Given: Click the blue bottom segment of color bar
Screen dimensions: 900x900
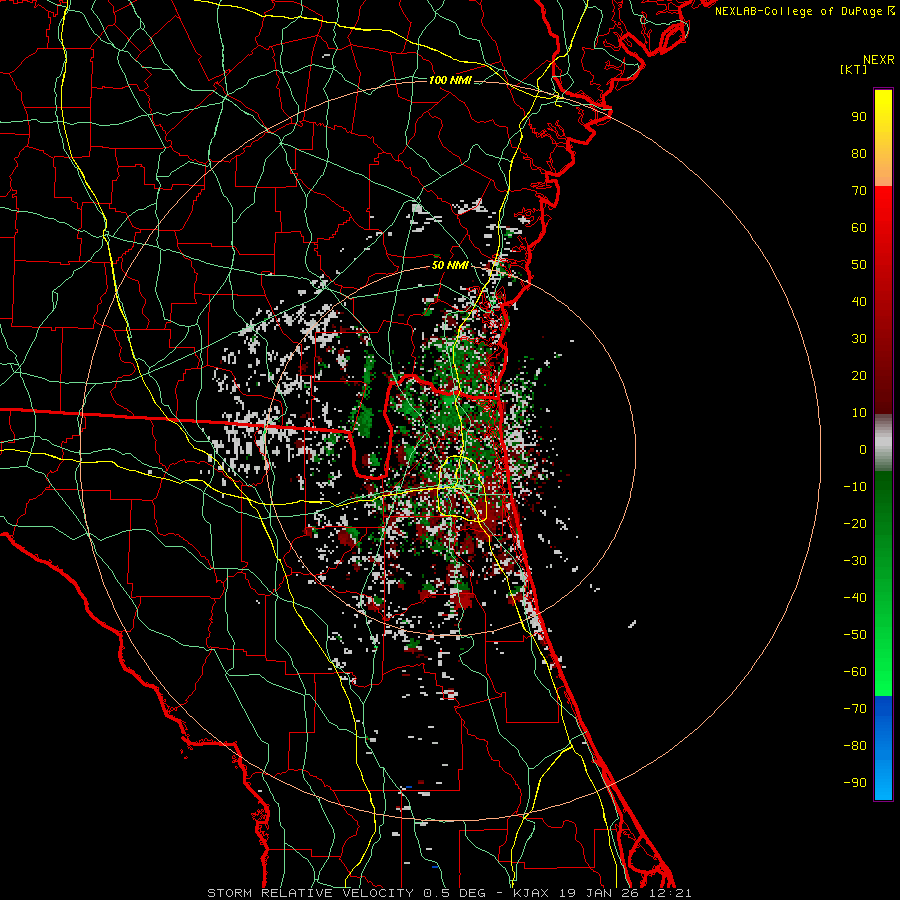Looking at the screenshot, I should click(x=883, y=747).
